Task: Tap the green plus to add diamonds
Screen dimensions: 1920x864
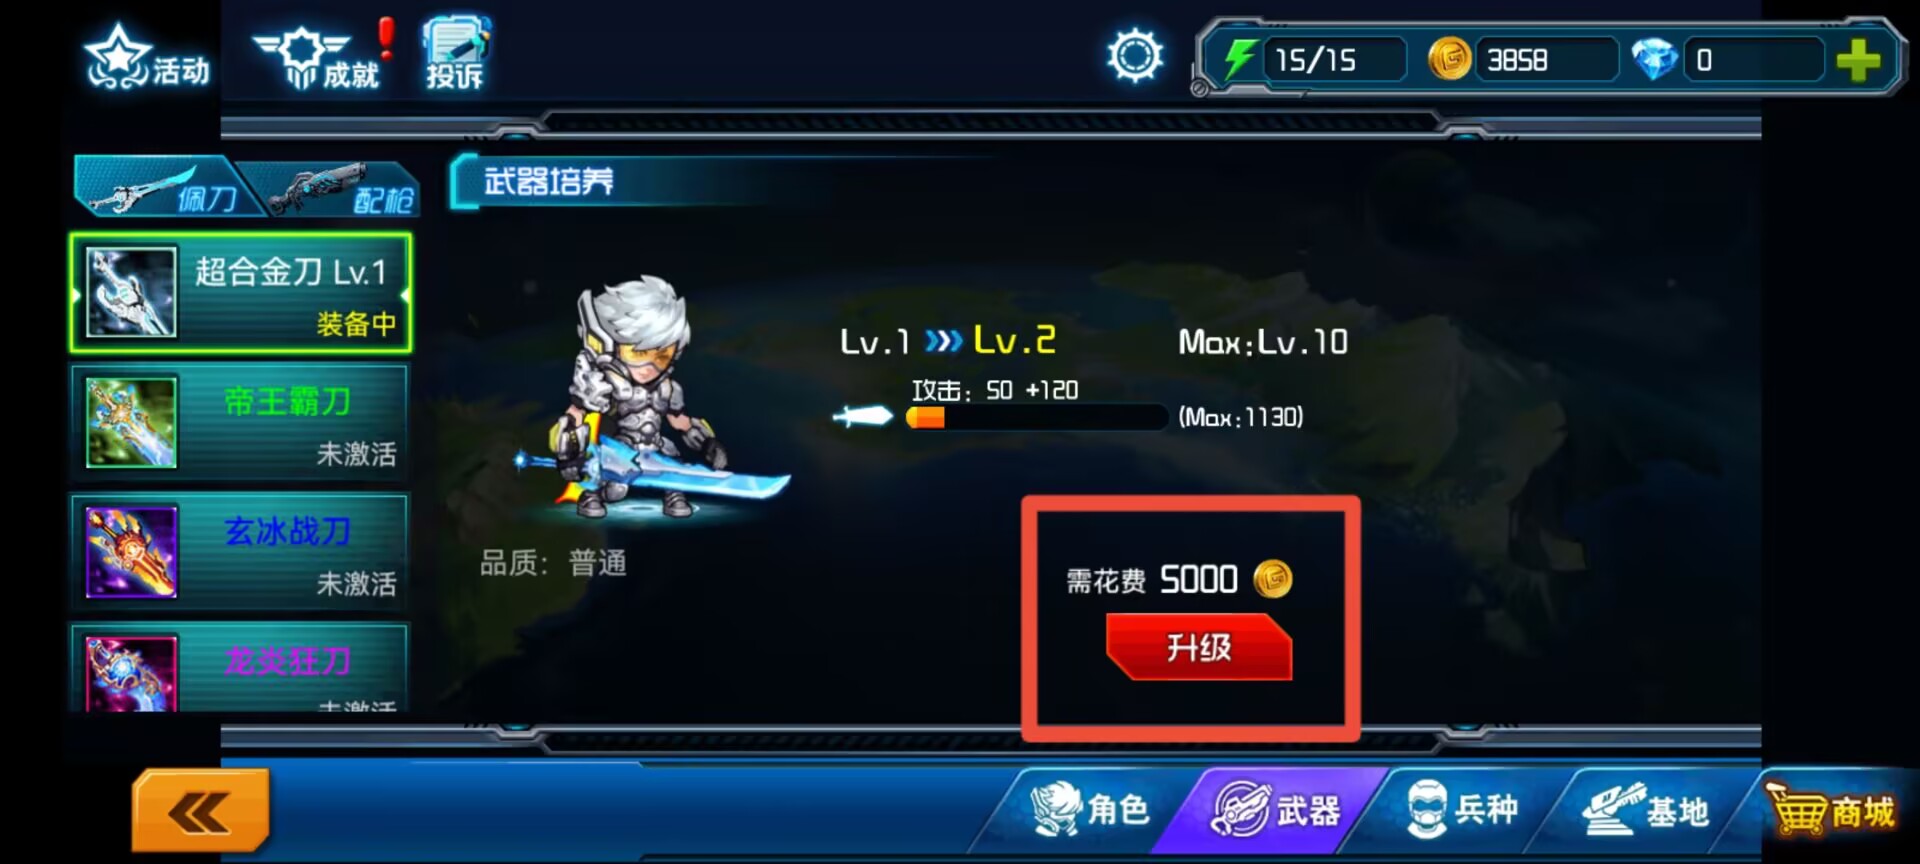Action: click(x=1858, y=60)
